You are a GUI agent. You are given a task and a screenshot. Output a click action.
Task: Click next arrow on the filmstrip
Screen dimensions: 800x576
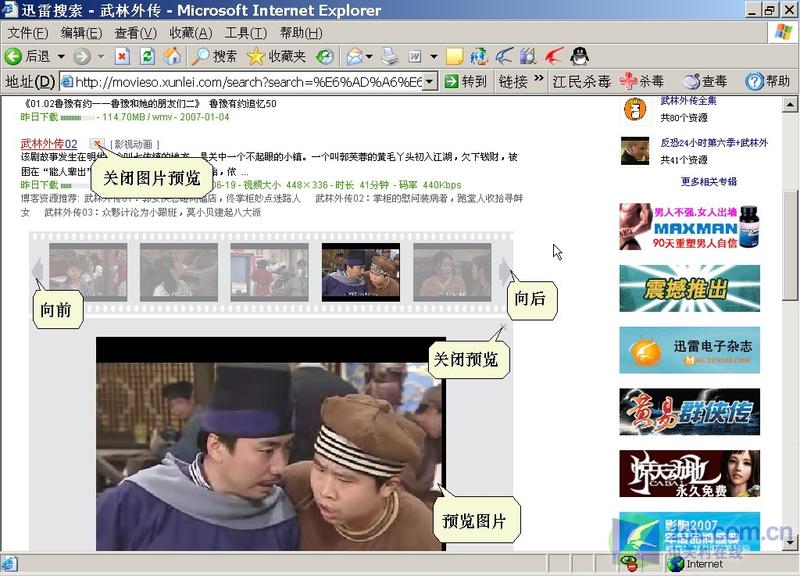[504, 269]
